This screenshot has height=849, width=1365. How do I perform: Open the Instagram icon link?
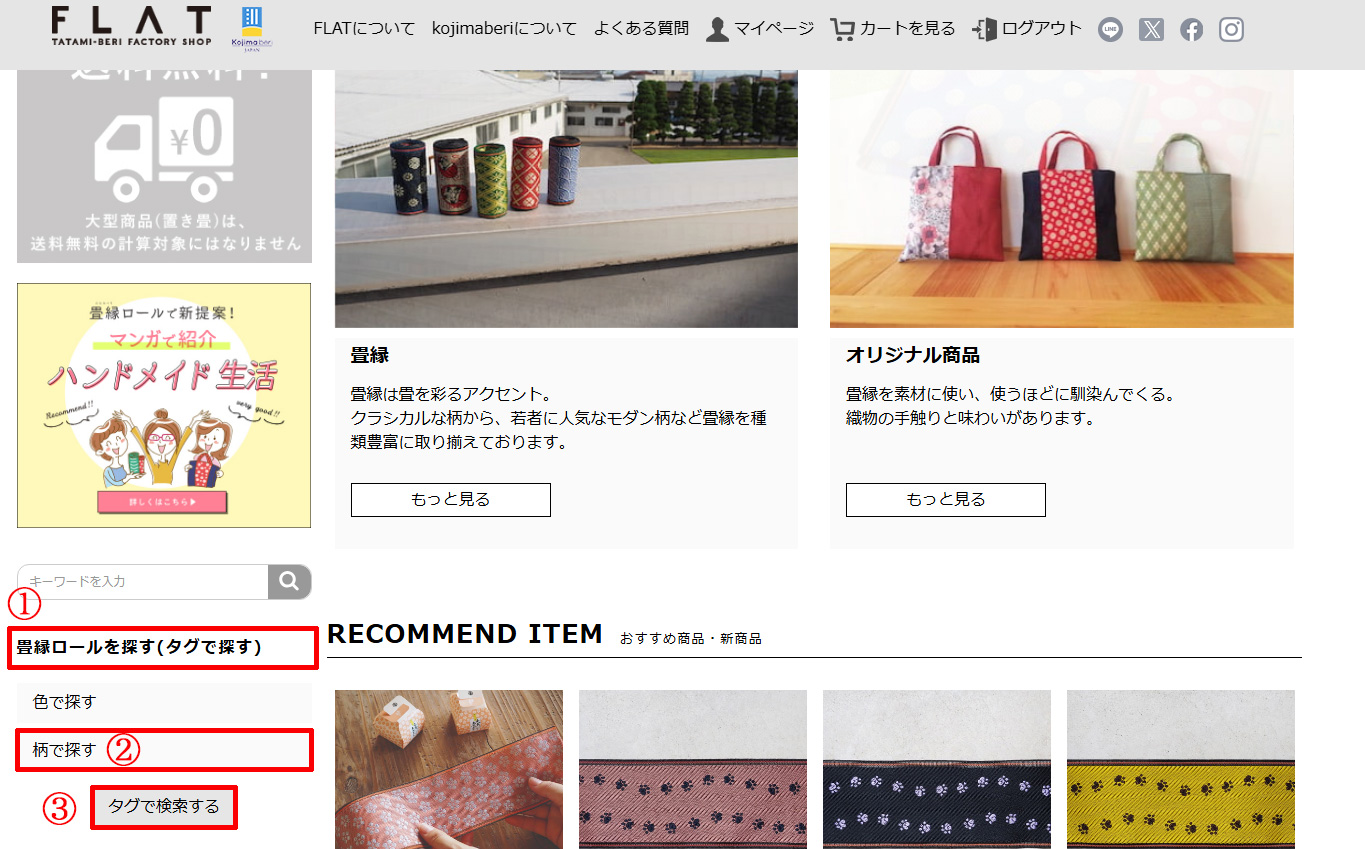click(1231, 29)
